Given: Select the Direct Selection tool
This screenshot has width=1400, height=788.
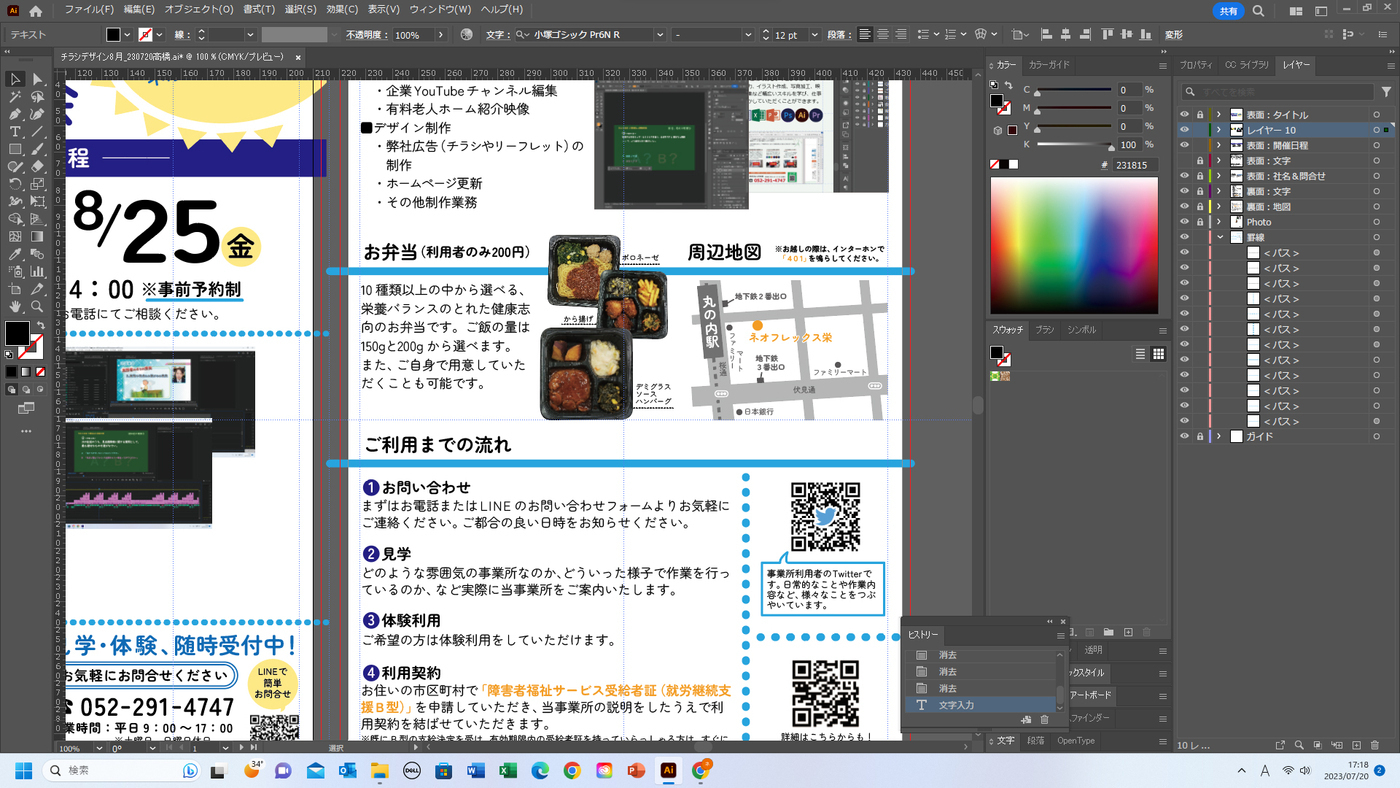Looking at the screenshot, I should (x=38, y=79).
